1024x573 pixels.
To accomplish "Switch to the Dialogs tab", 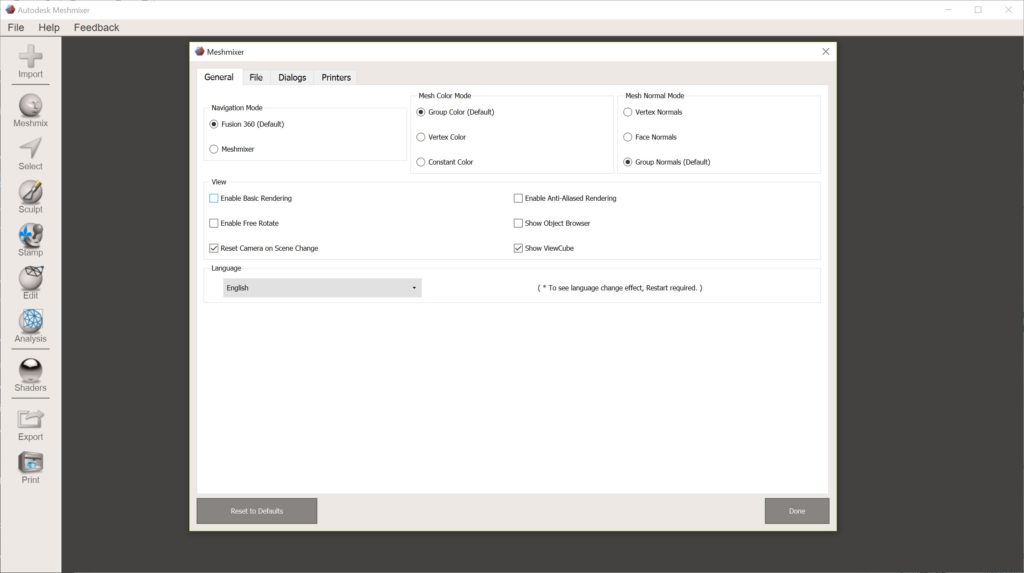I will click(292, 77).
